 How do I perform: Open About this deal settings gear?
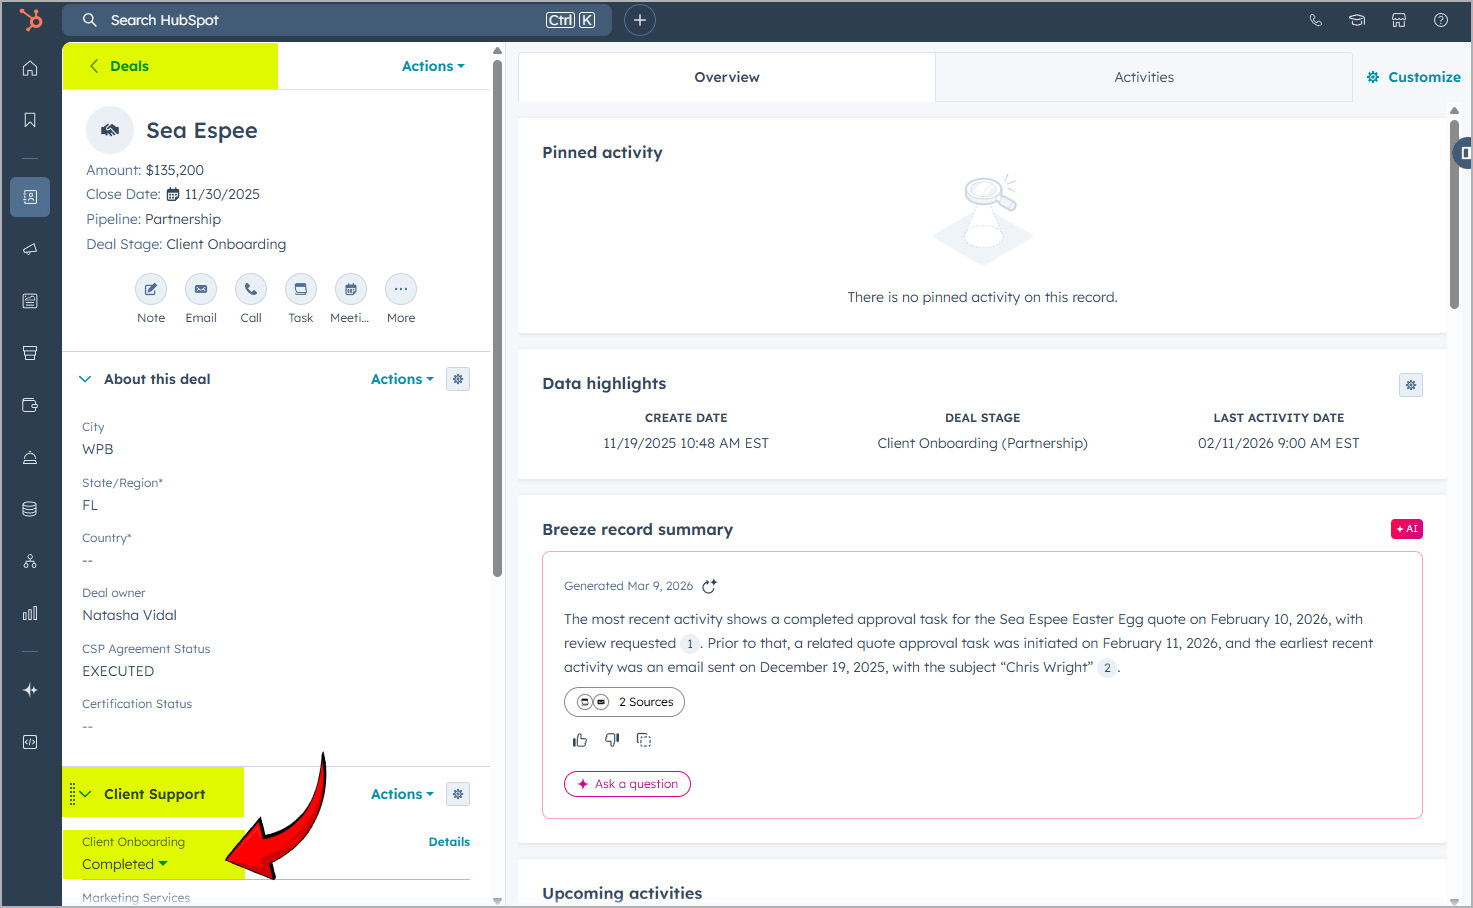(x=458, y=379)
